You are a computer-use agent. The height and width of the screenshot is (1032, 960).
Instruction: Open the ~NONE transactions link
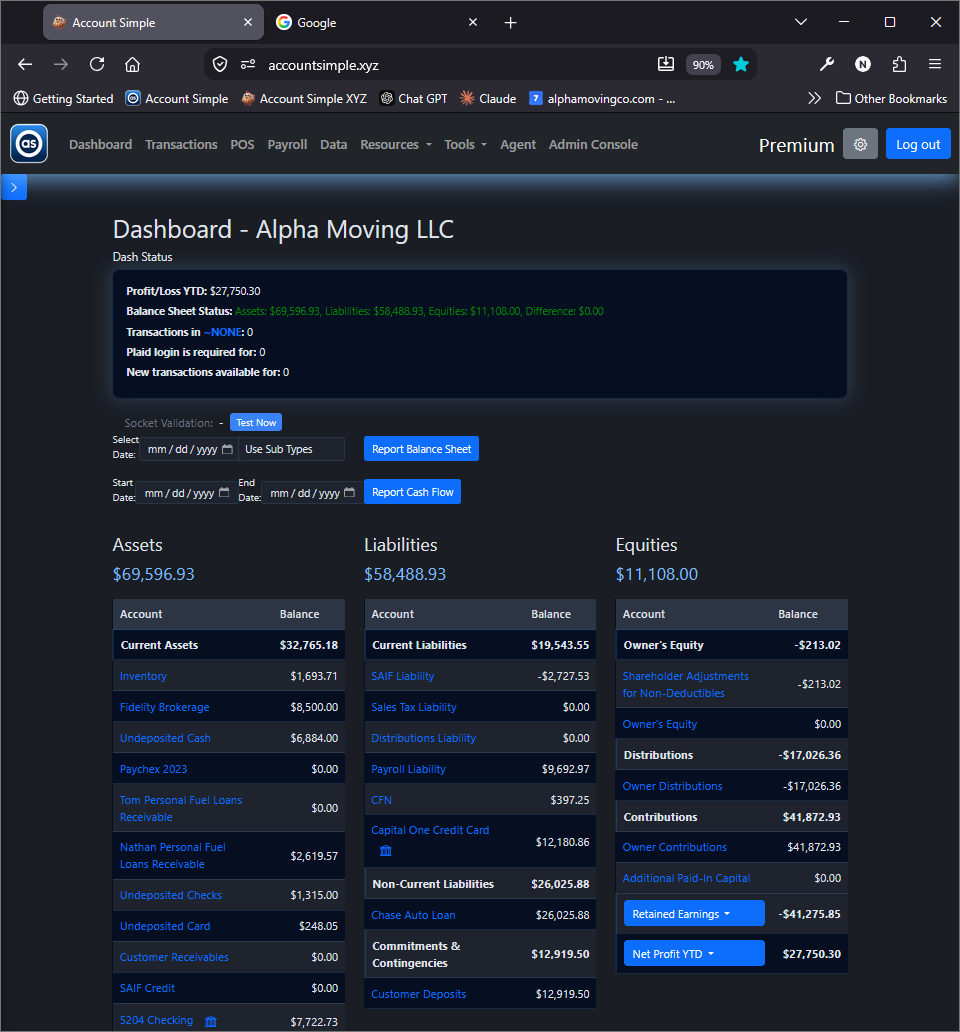click(x=224, y=332)
